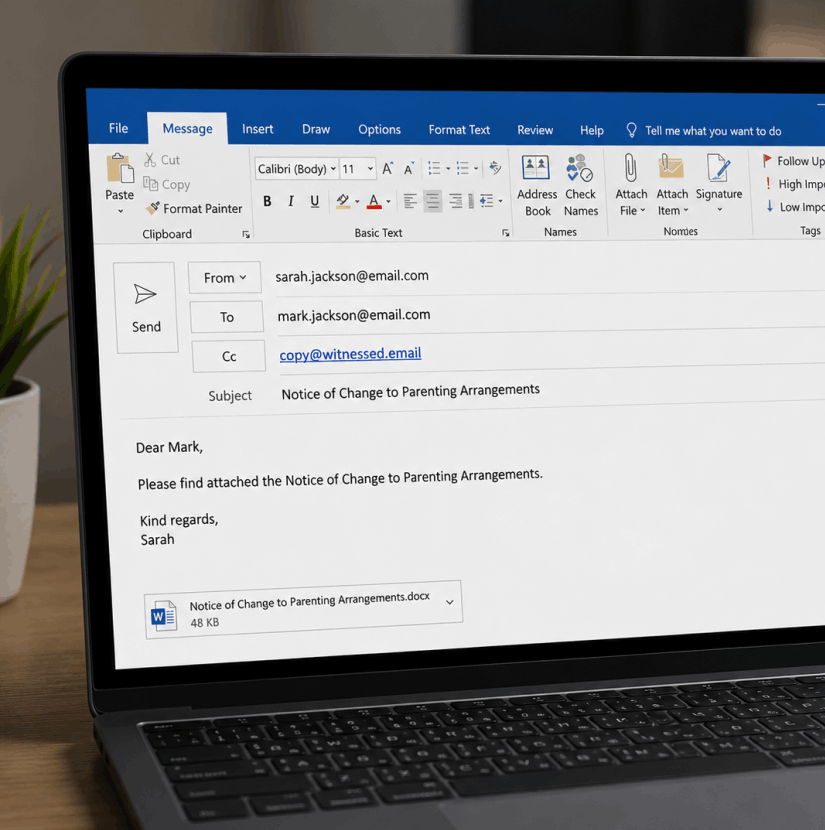
Task: Expand the From account dropdown
Action: tap(225, 277)
